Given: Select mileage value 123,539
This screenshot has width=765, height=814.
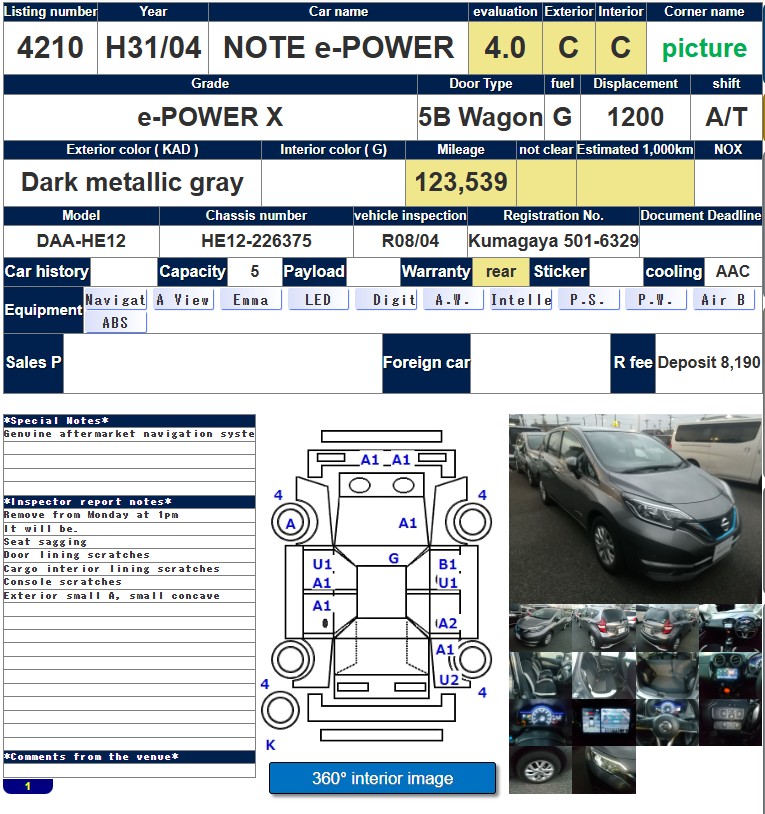Looking at the screenshot, I should click(461, 182).
